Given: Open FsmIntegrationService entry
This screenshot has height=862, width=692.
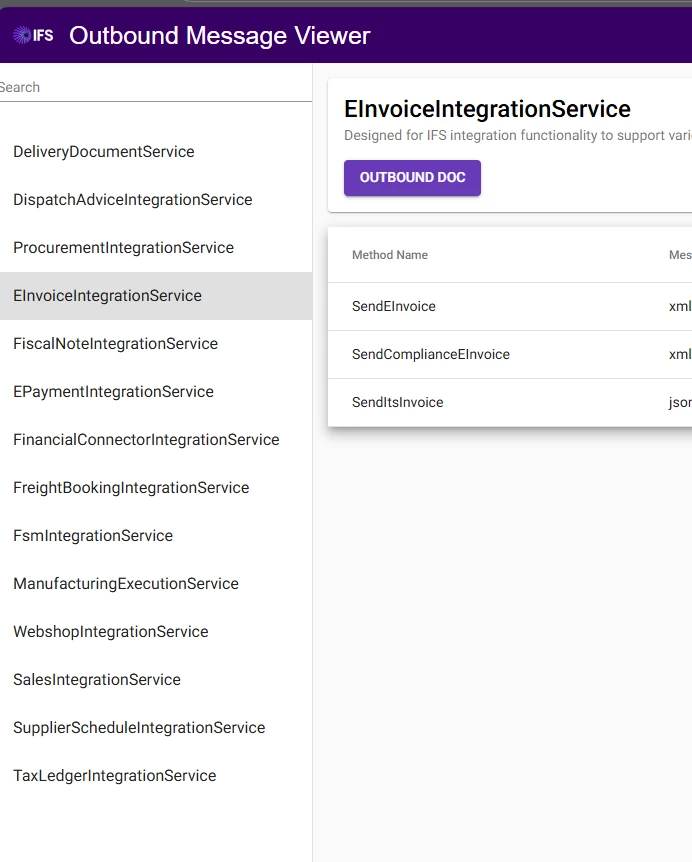Looking at the screenshot, I should [156, 536].
